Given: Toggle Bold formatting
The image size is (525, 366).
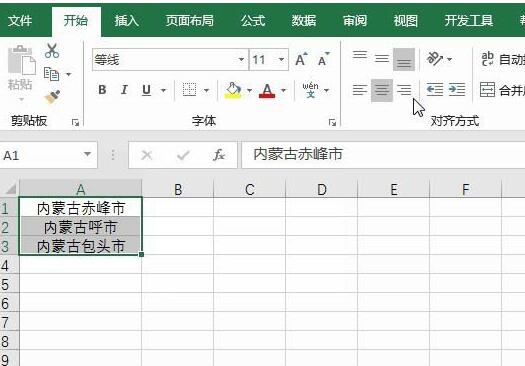Looking at the screenshot, I should [102, 90].
